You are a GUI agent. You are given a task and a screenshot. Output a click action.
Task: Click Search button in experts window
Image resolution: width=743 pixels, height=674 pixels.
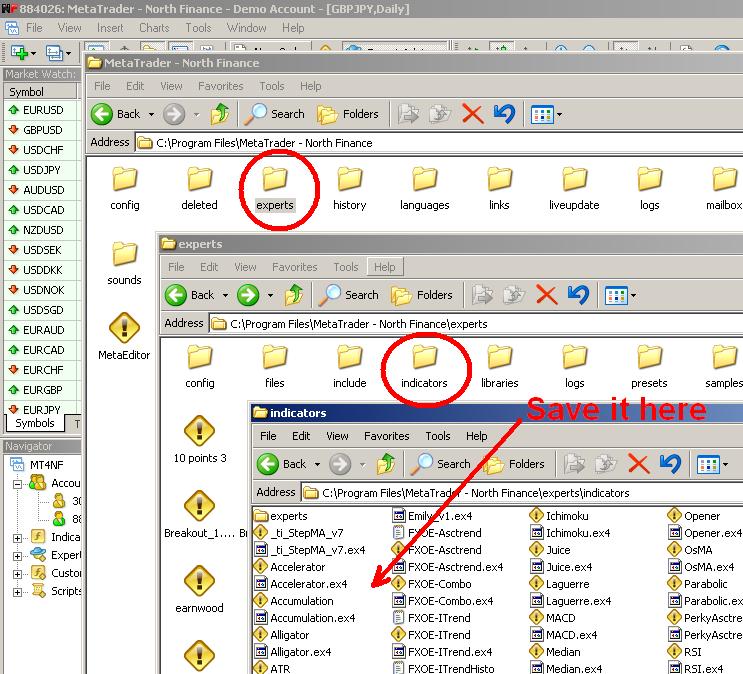coord(348,295)
